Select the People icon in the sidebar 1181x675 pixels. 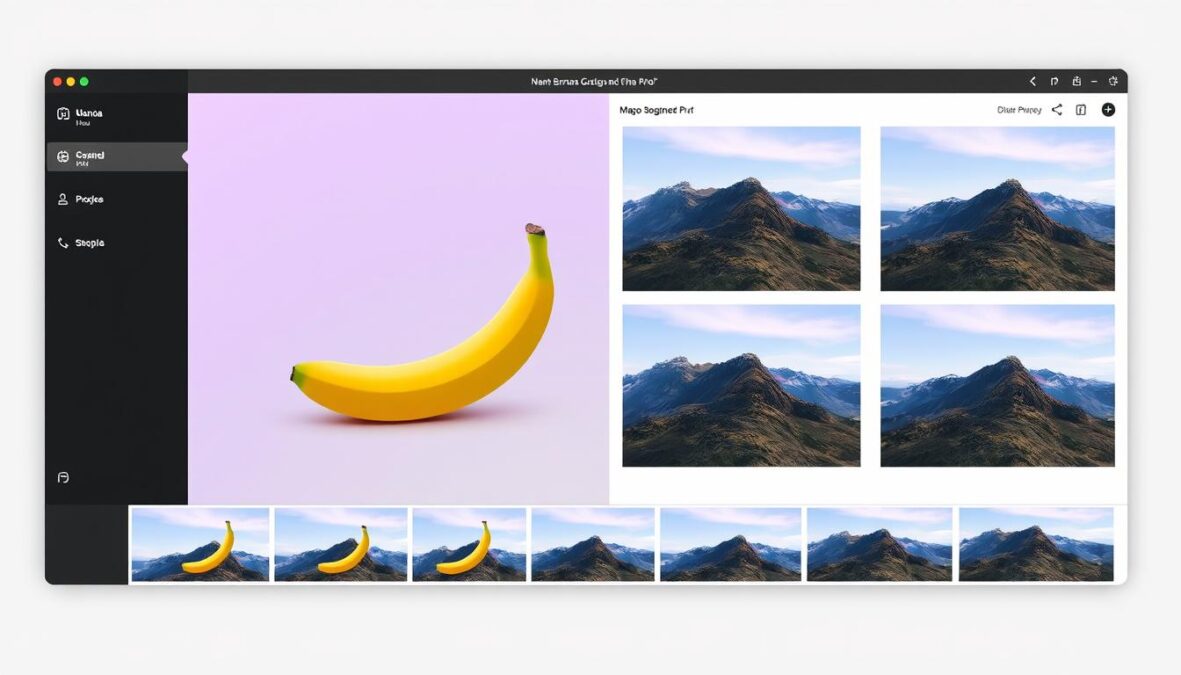[62, 199]
